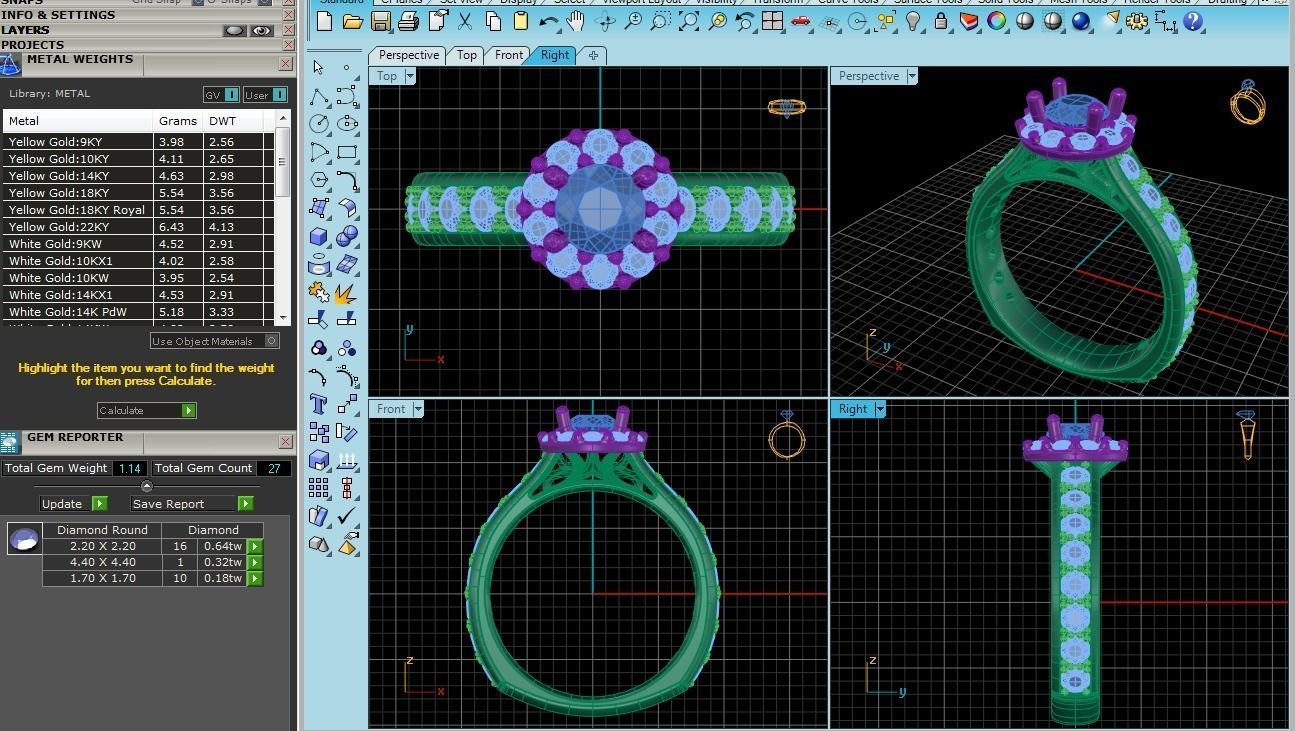Viewport: 1295px width, 731px height.
Task: Switch to the Perspective viewport tab
Action: point(408,55)
